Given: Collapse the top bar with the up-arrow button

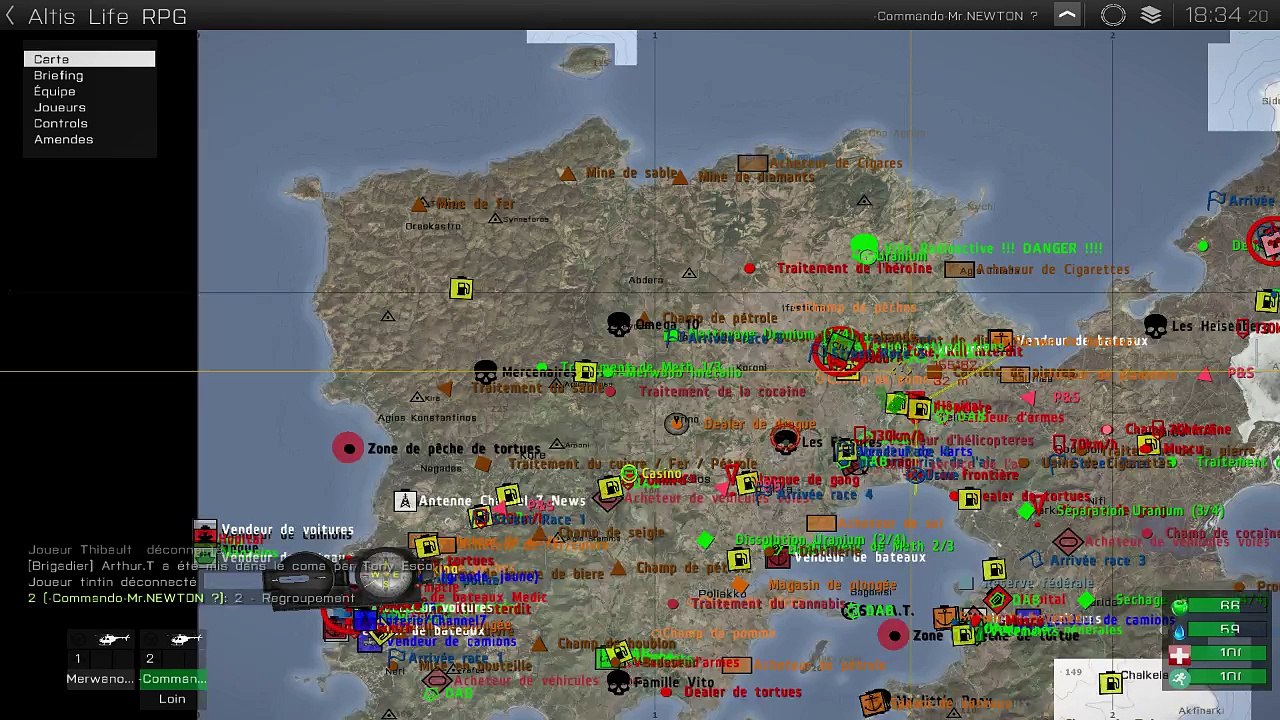Looking at the screenshot, I should (x=1068, y=15).
